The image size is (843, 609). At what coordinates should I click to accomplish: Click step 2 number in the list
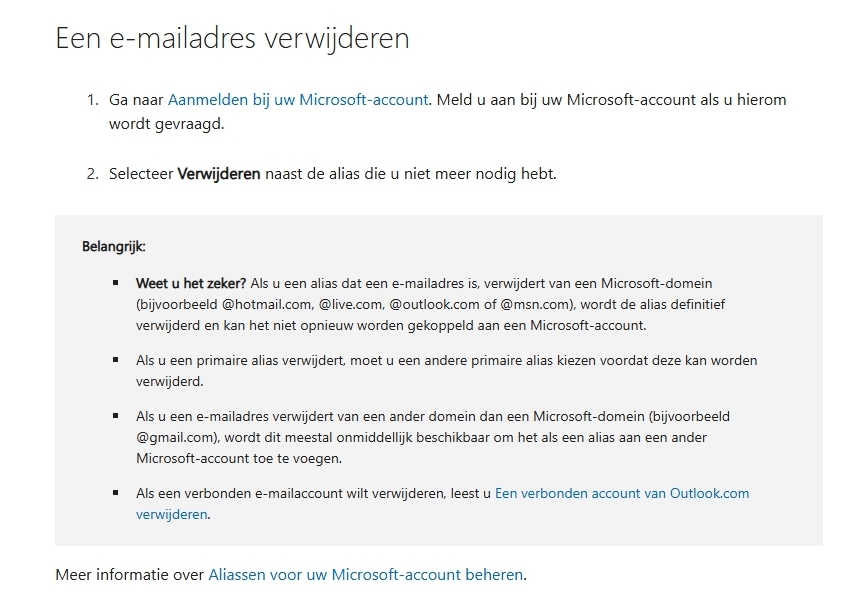pos(92,174)
